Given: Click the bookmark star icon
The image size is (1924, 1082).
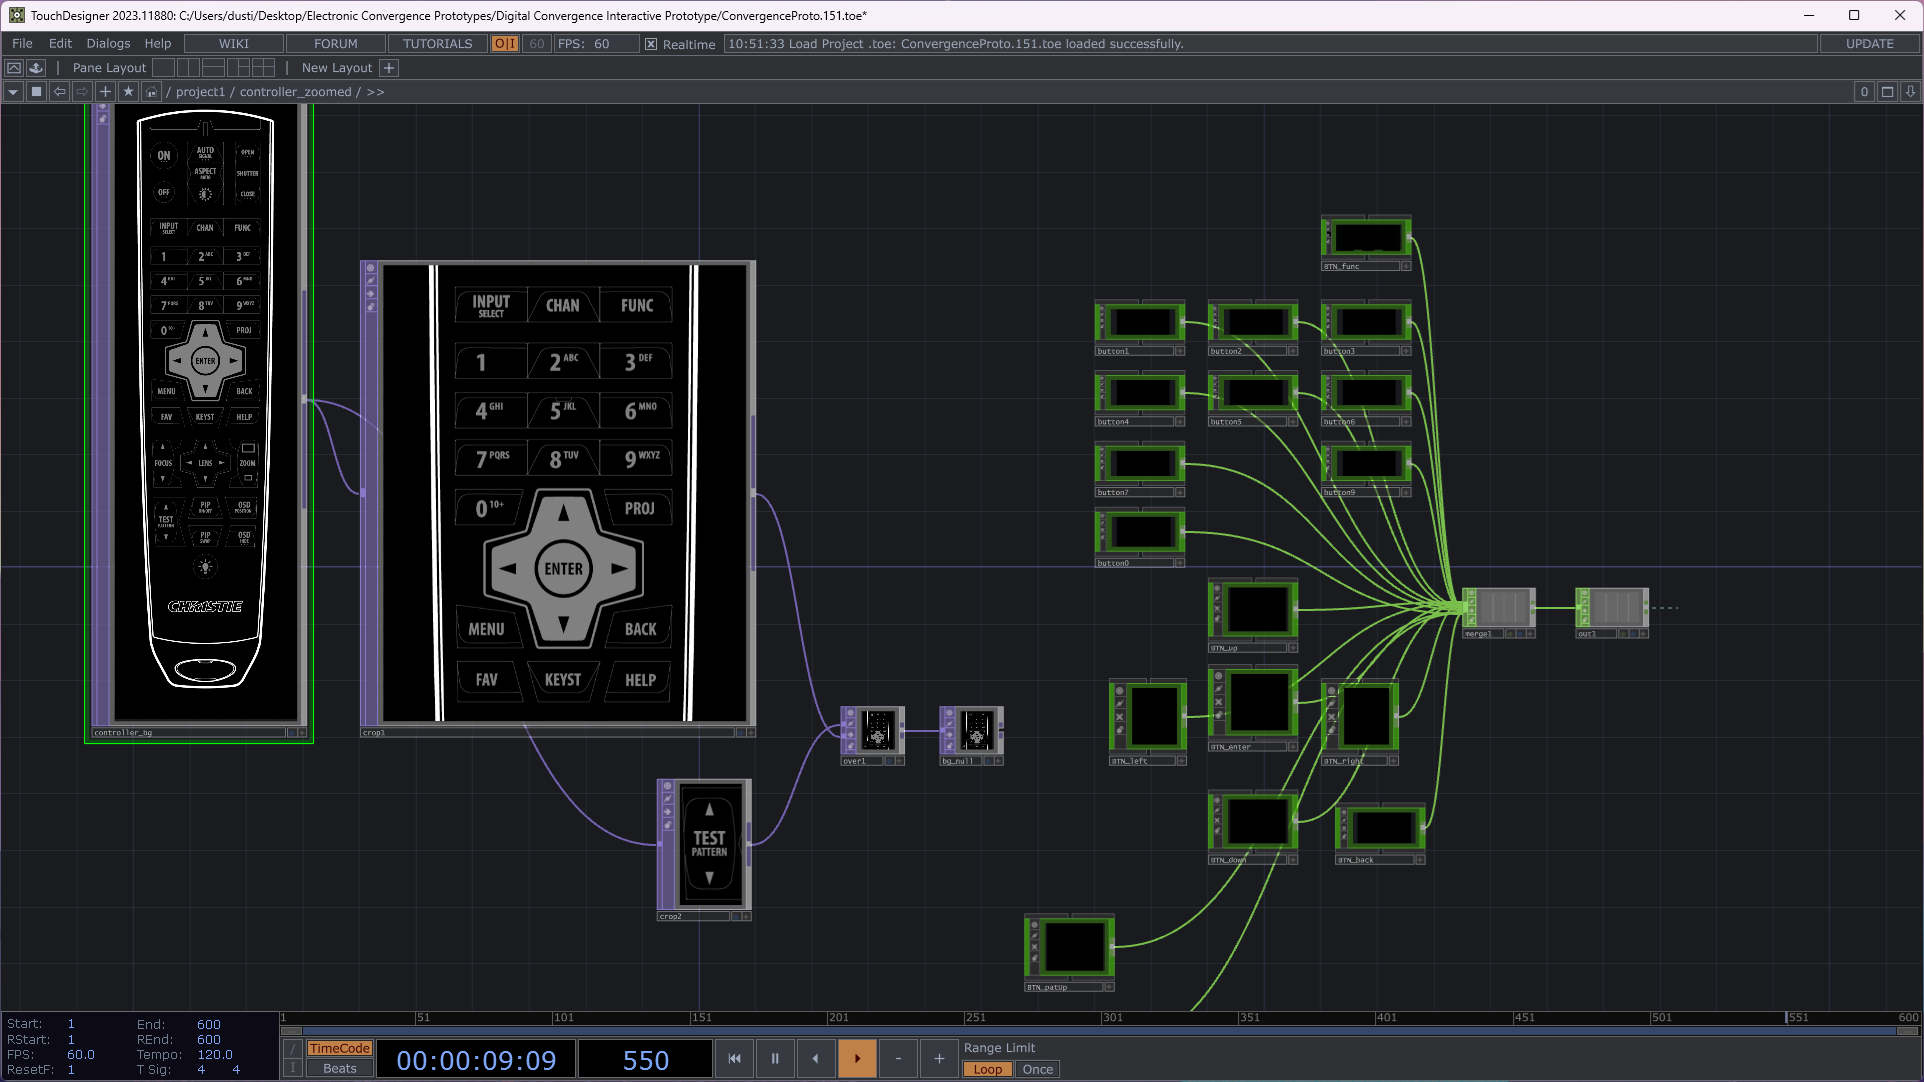Looking at the screenshot, I should point(128,92).
